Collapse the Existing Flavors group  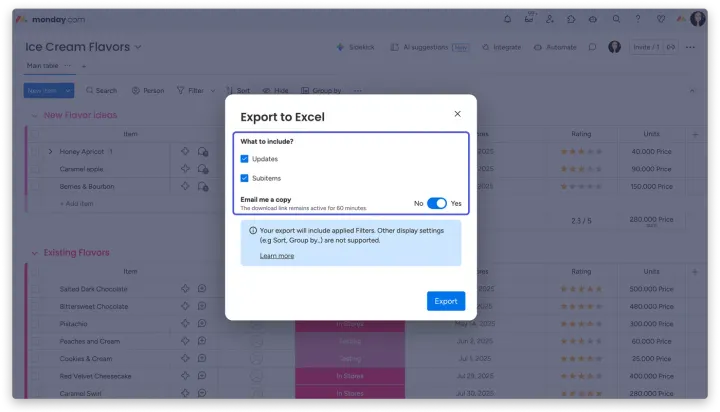coord(34,253)
